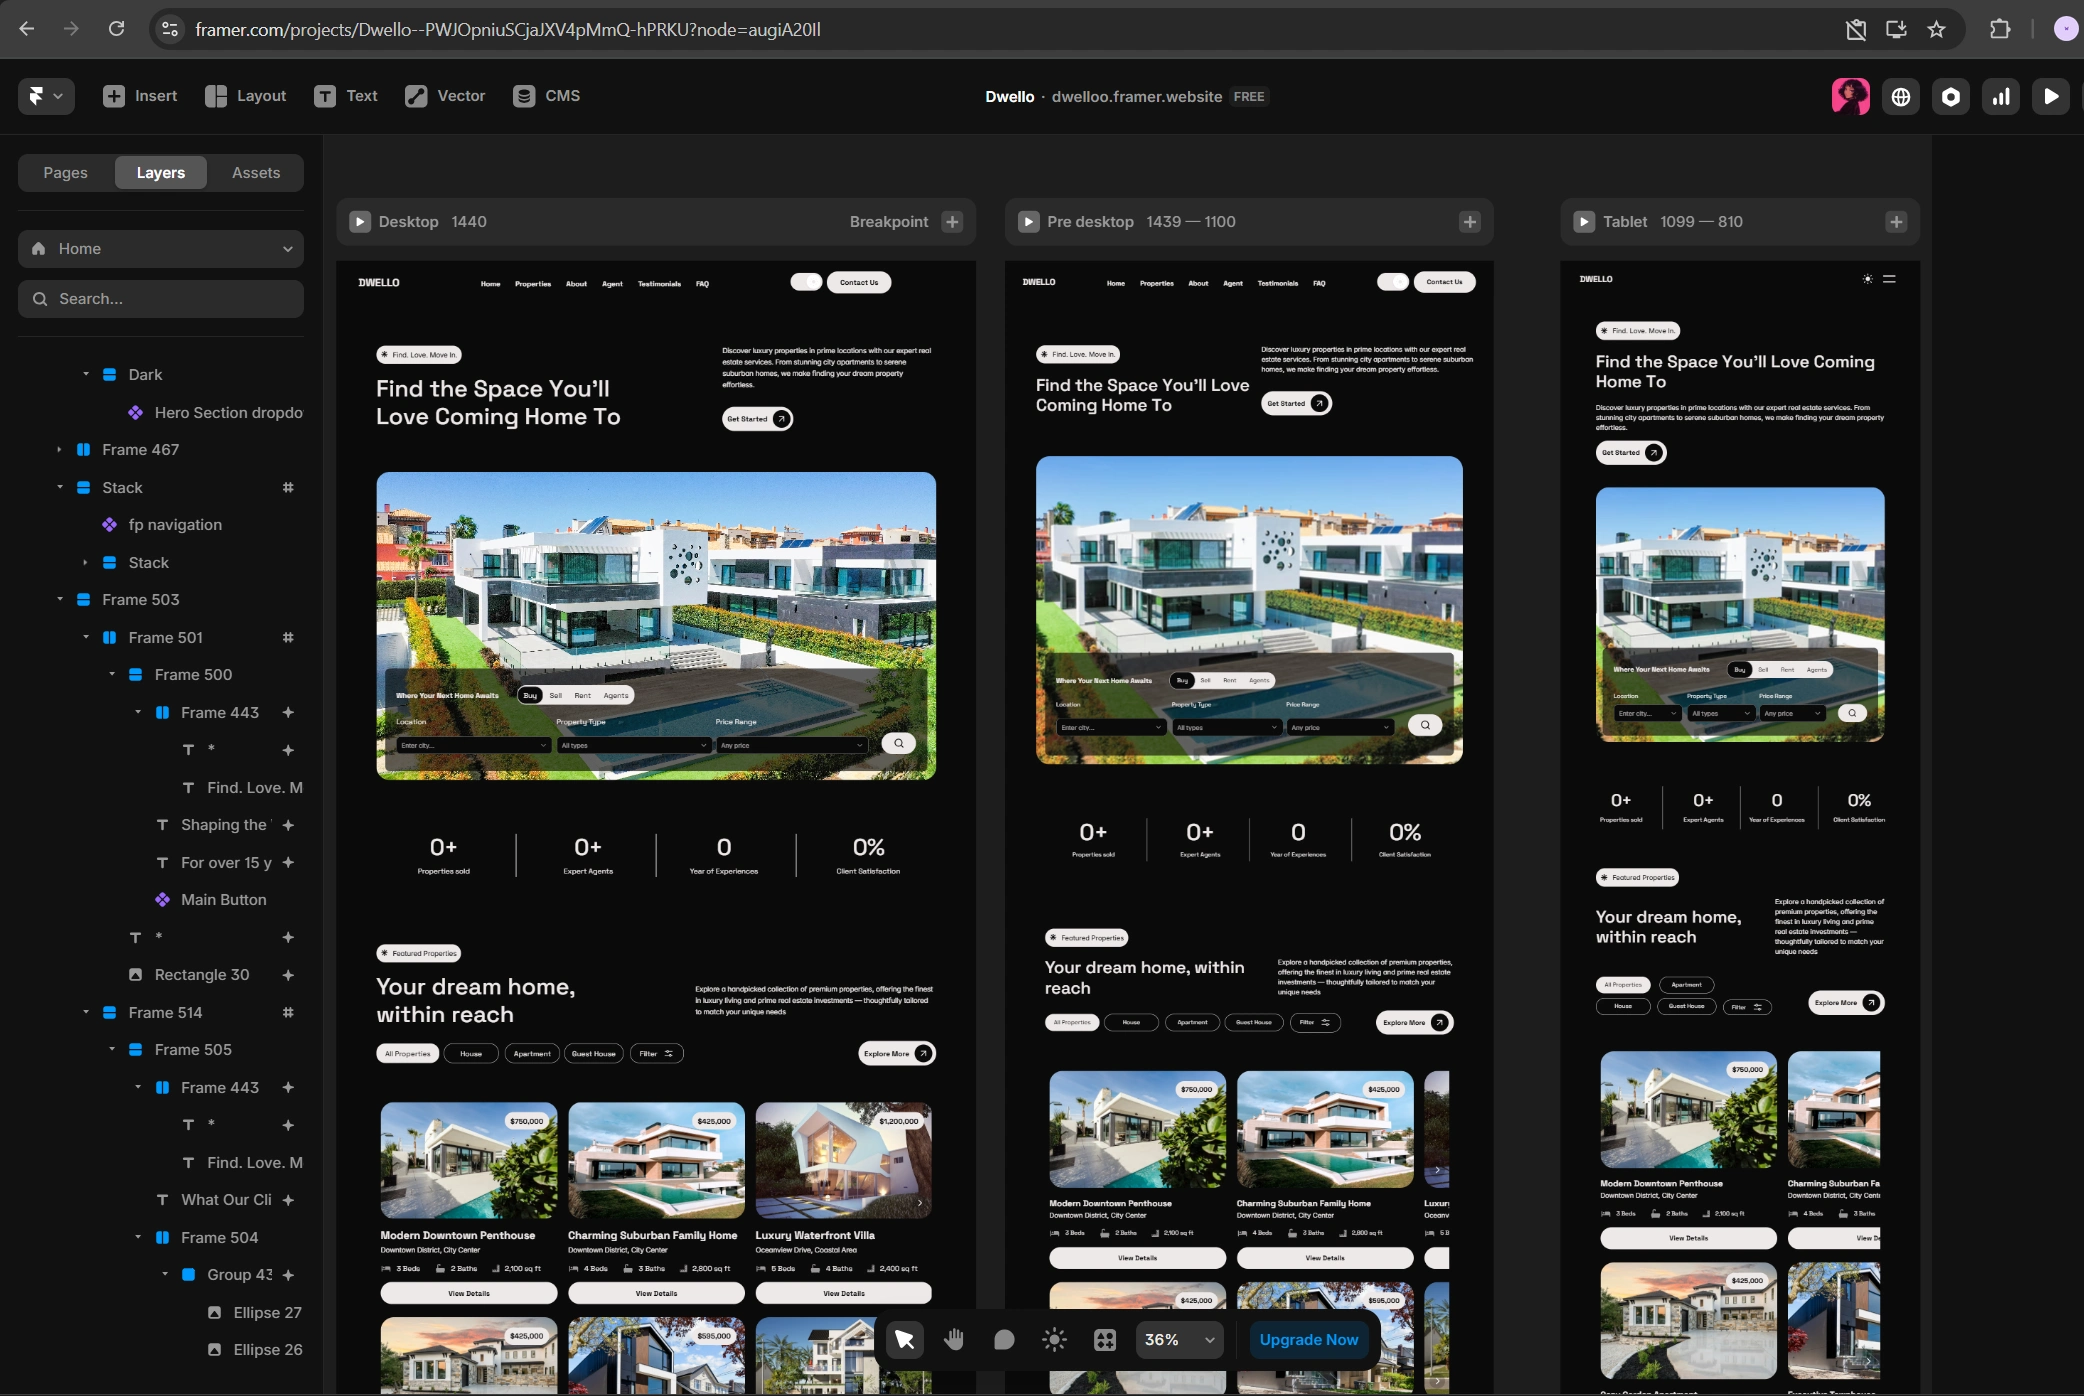Switch to the Pages tab

click(x=65, y=172)
